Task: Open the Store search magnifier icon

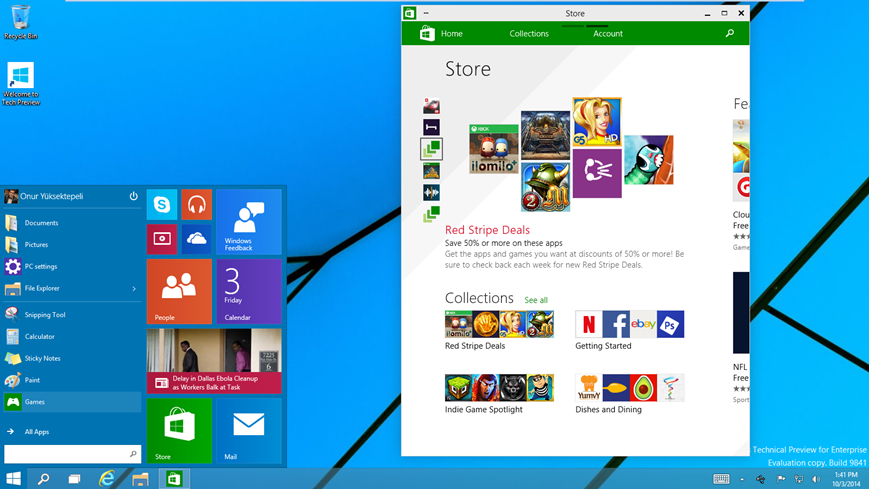Action: tap(729, 34)
